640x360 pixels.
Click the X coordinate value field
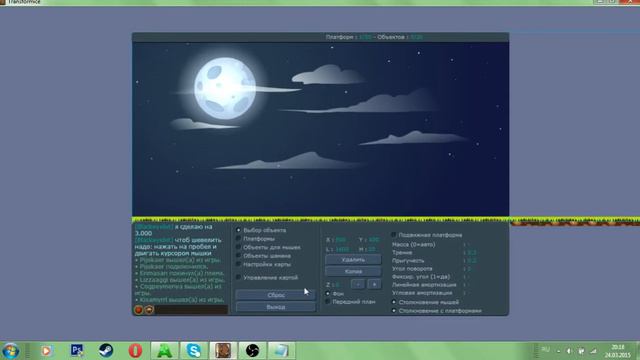point(340,240)
